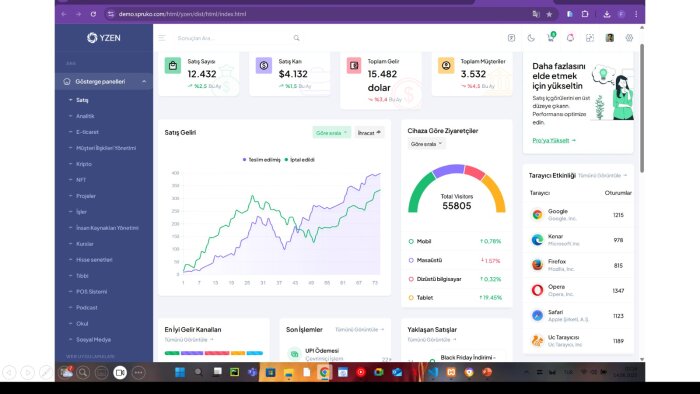Click the Safari browser logo
This screenshot has height=394, width=700.
538,315
